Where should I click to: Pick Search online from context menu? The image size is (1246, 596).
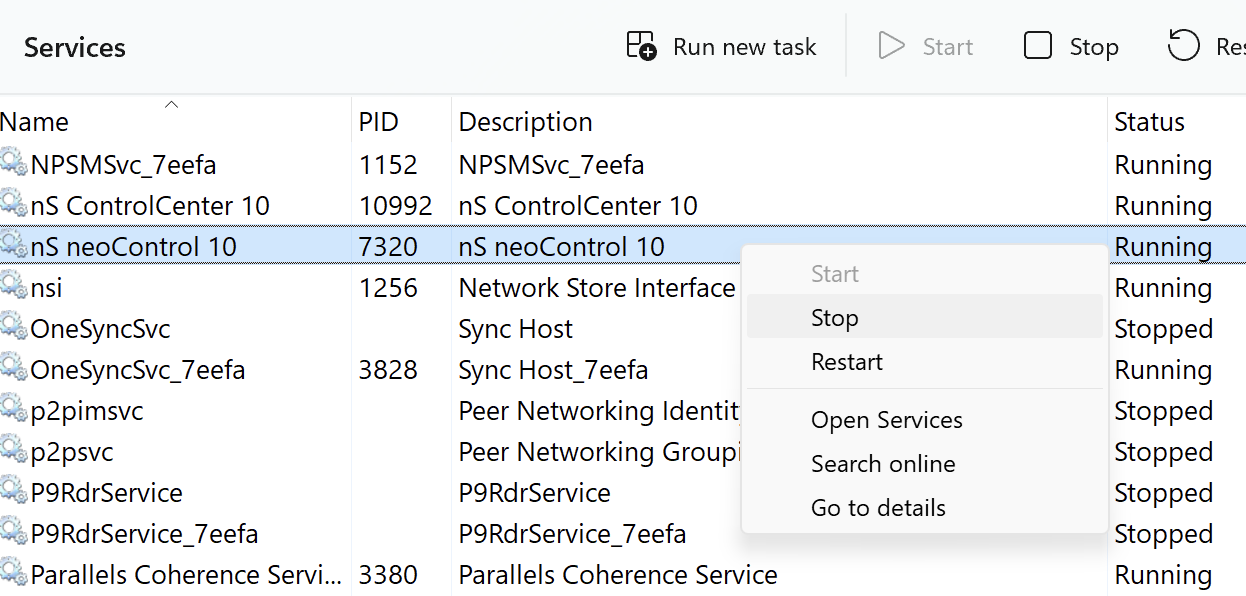883,464
